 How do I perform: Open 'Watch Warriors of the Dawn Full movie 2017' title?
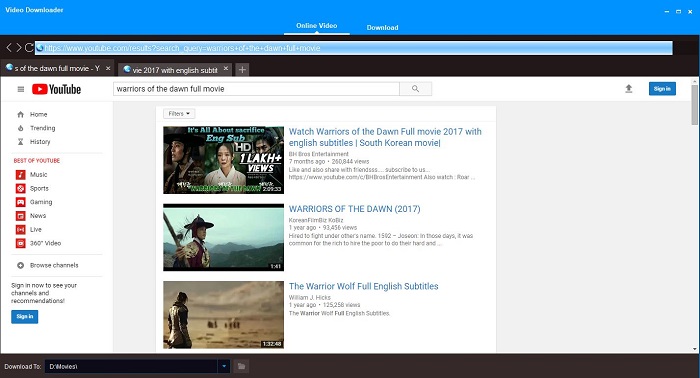385,137
